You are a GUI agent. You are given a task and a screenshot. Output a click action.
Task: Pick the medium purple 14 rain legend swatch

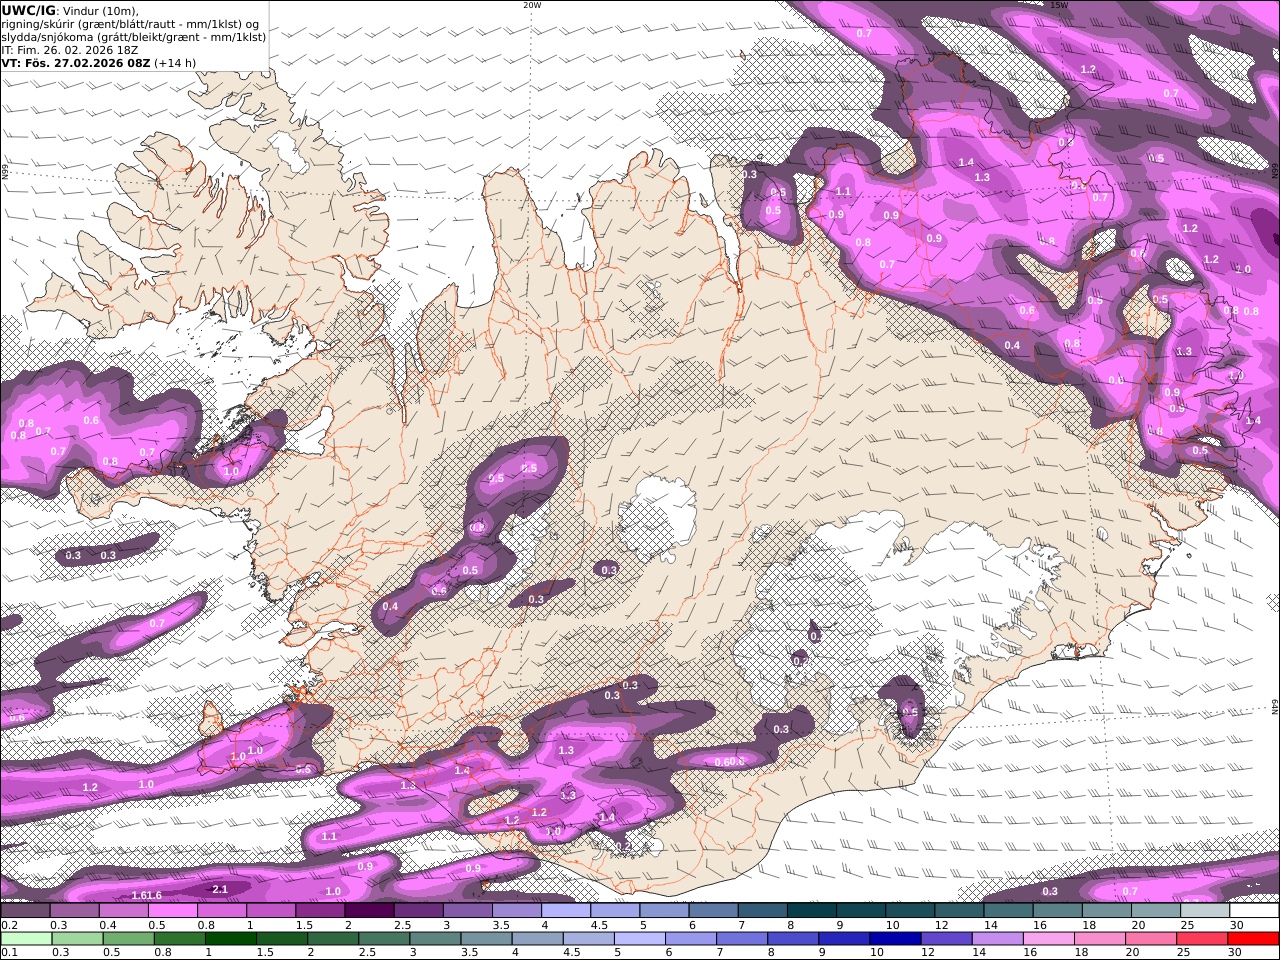click(998, 939)
